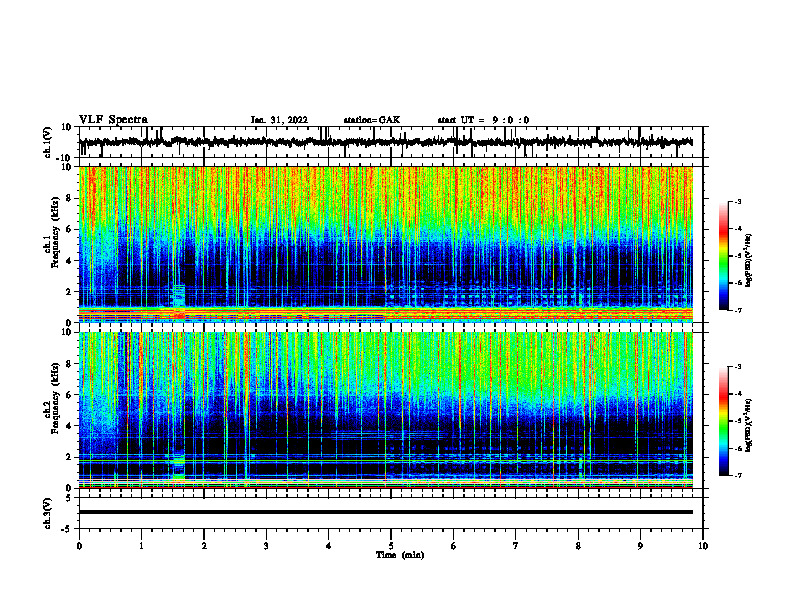The width and height of the screenshot is (792, 612).
Task: Click the ch.1 color scale bar
Action: point(724,256)
